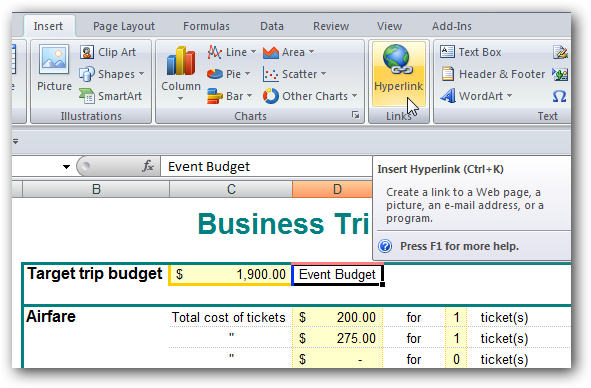The height and width of the screenshot is (388, 591).
Task: Click the Airfare row label
Action: pos(51,316)
